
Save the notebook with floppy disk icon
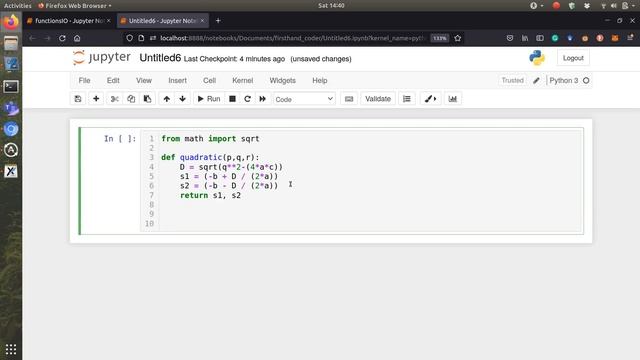coord(78,99)
